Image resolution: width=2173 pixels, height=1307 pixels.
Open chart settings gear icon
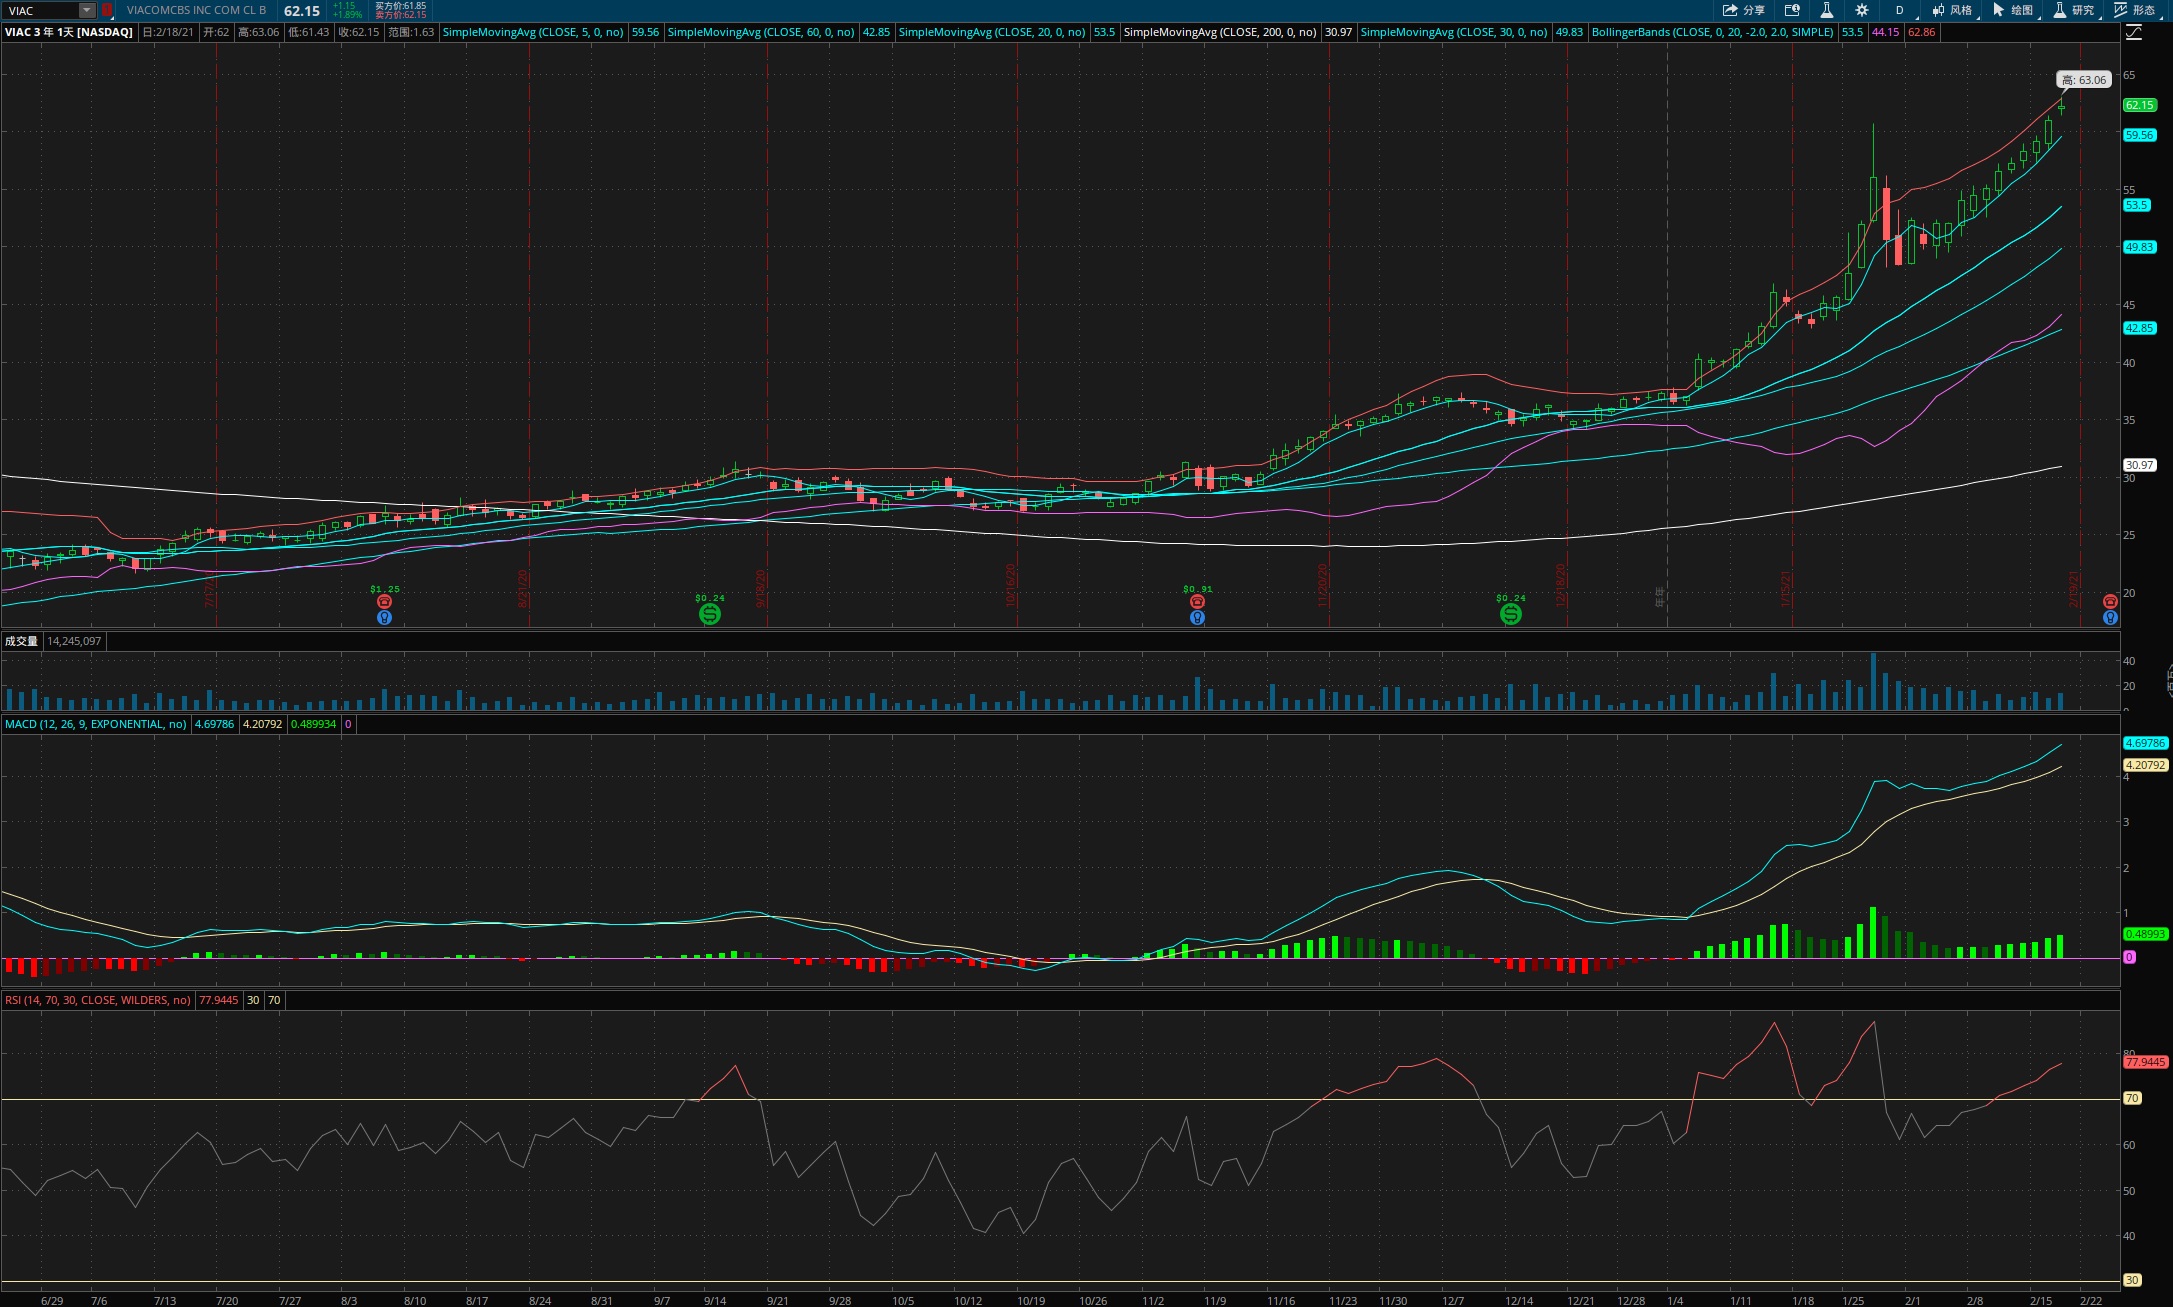(x=1861, y=10)
